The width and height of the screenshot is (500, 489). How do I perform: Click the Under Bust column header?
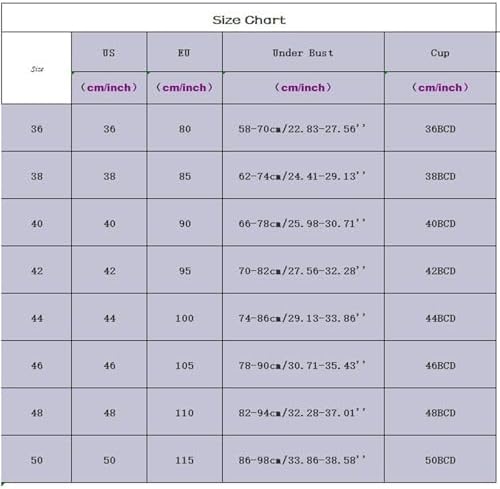303,52
